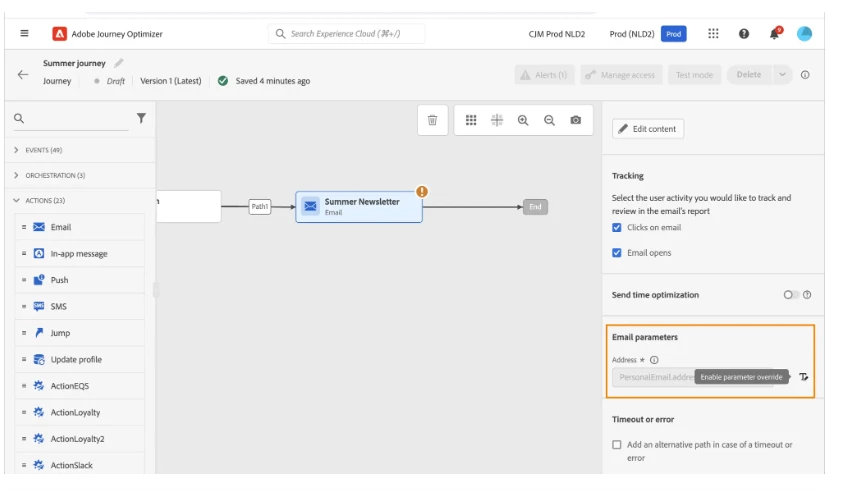Open the user profile avatar
The image size is (848, 490).
pos(804,34)
